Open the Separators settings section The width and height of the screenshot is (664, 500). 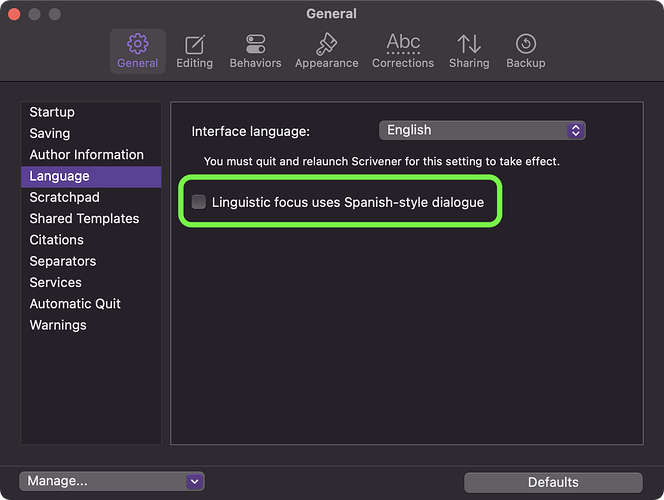[63, 261]
